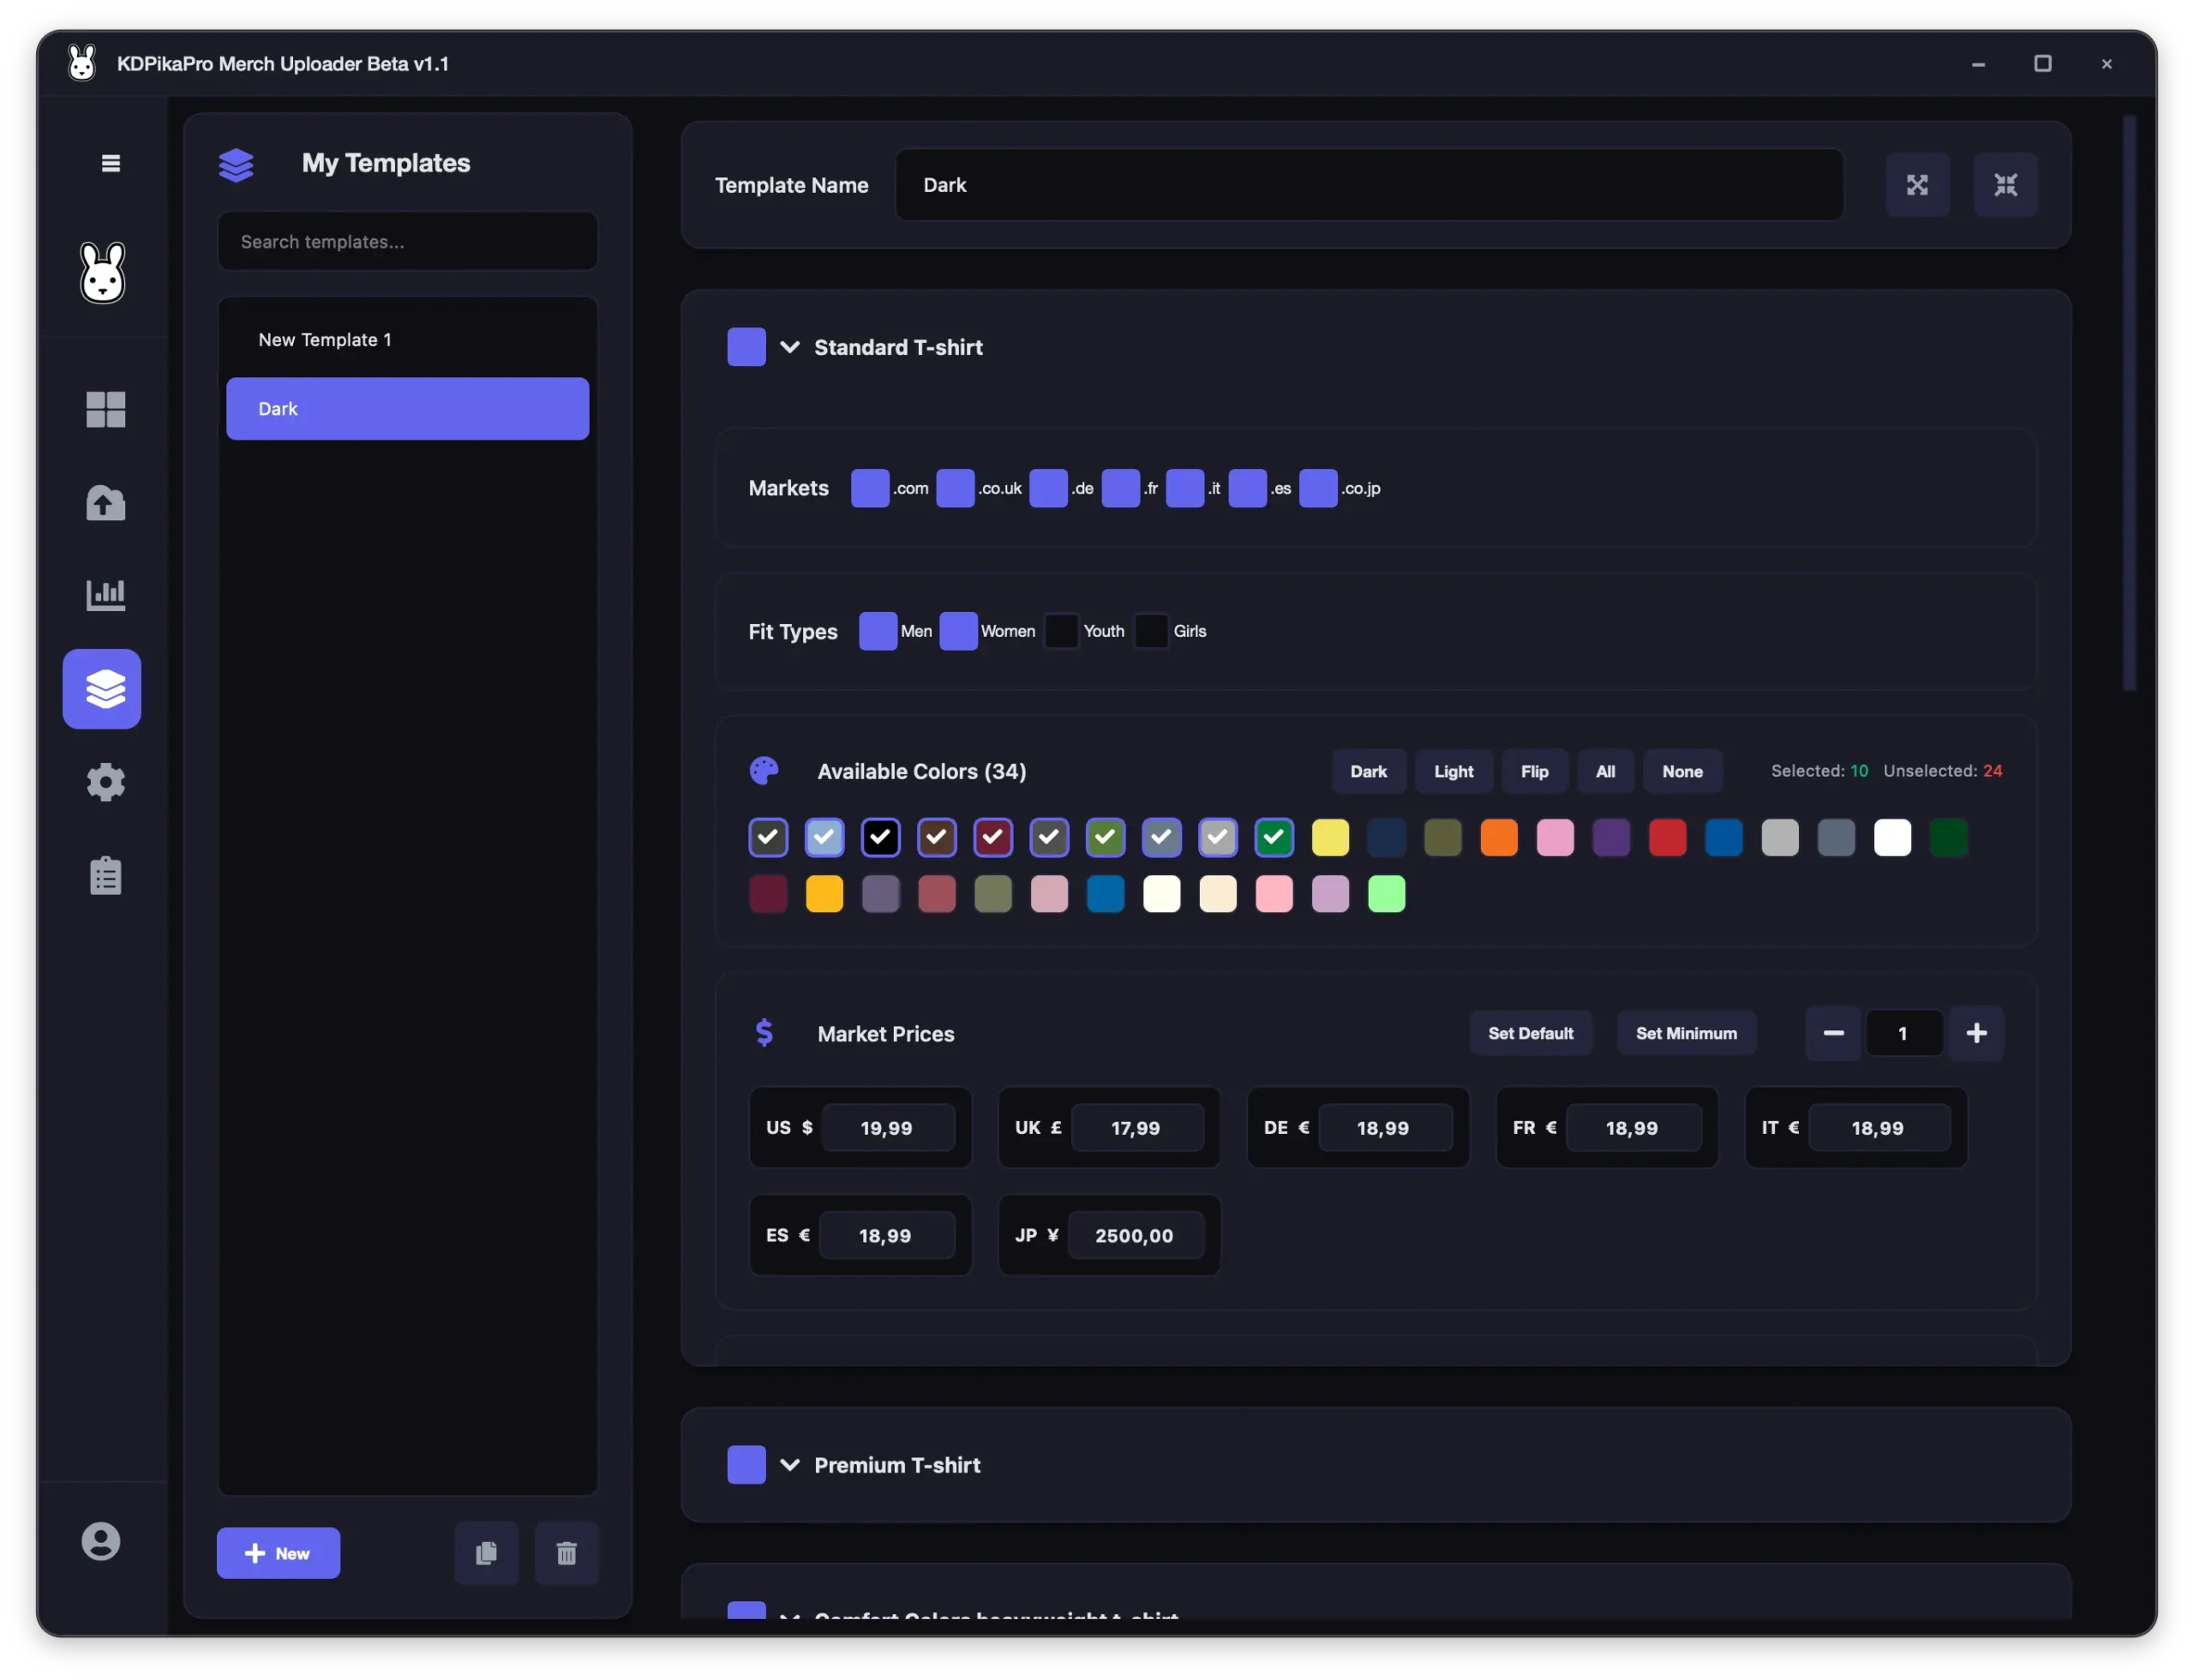
Task: Click the Search templates field
Action: point(407,242)
